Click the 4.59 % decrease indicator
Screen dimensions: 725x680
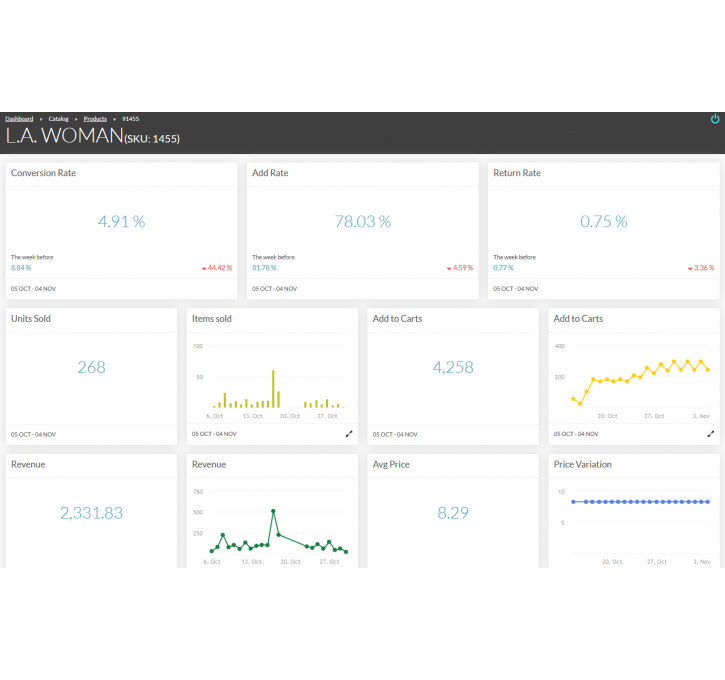460,268
